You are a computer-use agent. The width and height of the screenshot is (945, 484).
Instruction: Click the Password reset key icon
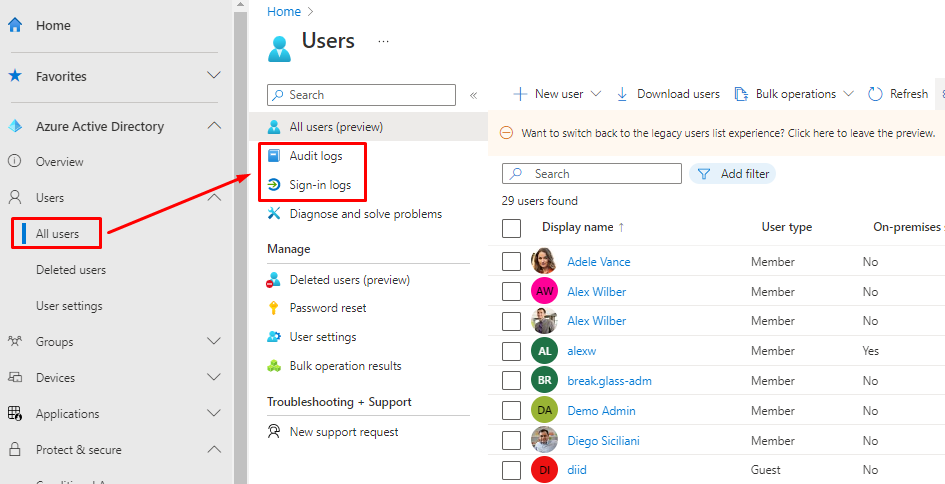point(274,308)
